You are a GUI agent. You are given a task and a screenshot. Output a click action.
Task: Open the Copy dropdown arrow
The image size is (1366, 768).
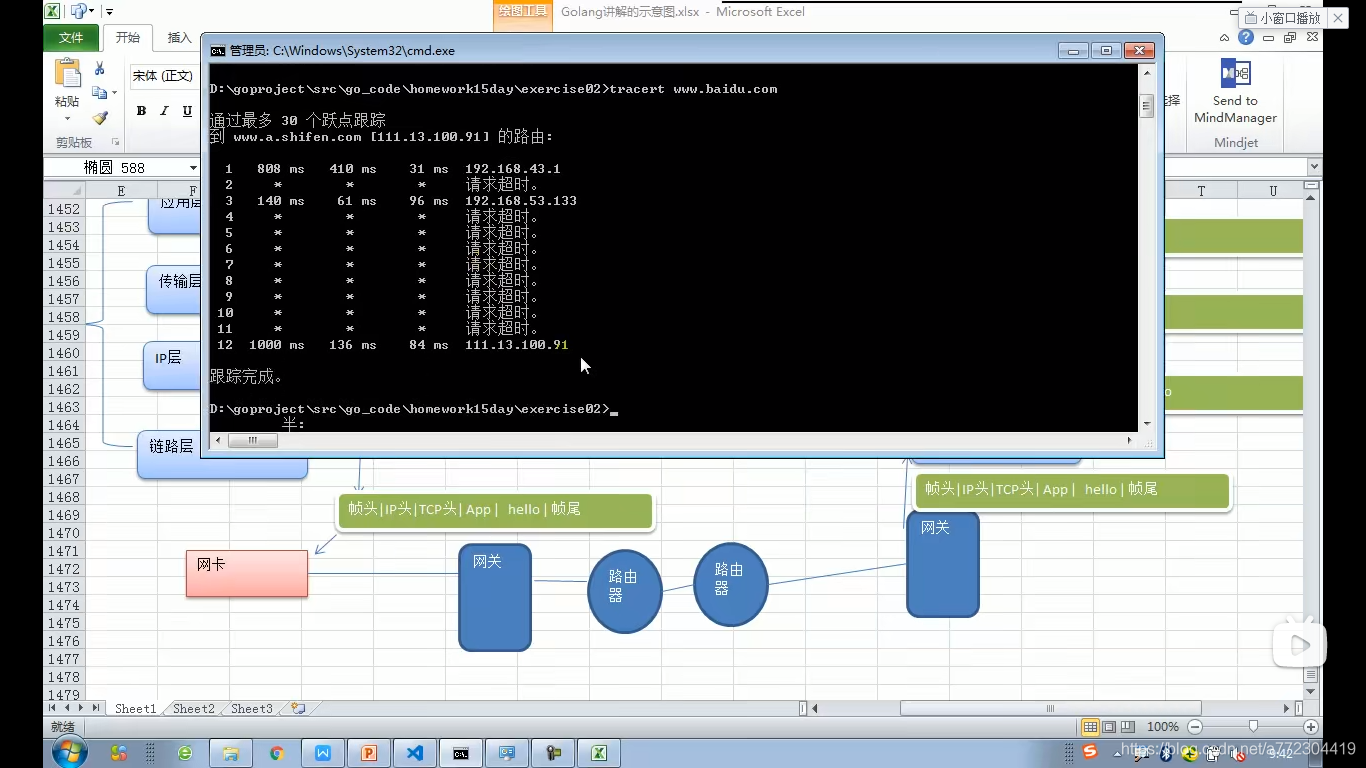[x=114, y=93]
